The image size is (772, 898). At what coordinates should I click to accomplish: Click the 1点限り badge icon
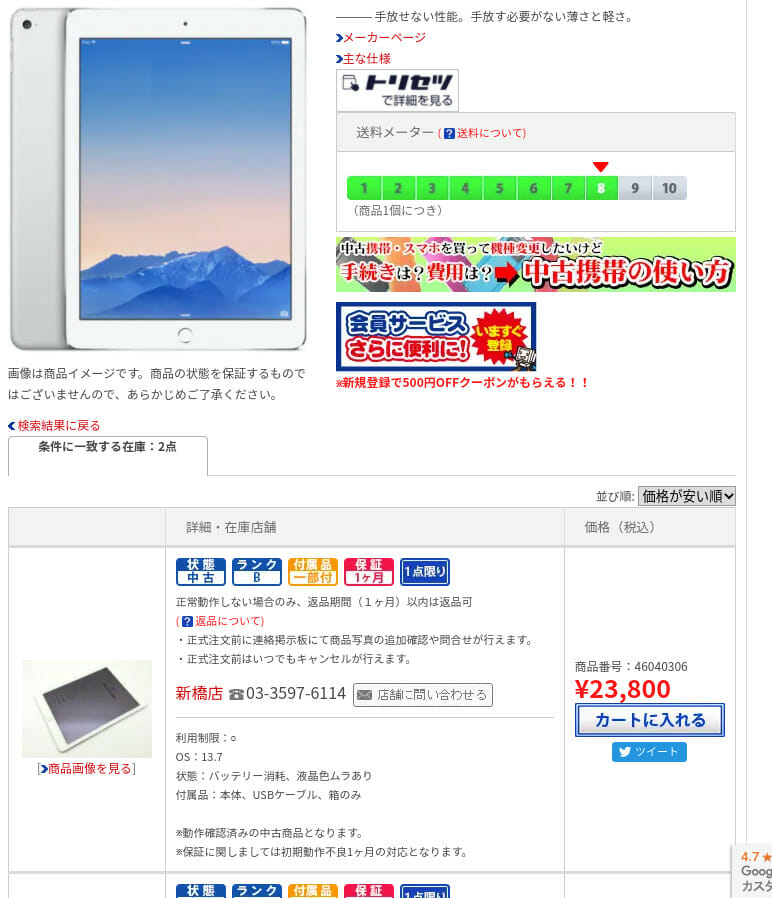(425, 572)
